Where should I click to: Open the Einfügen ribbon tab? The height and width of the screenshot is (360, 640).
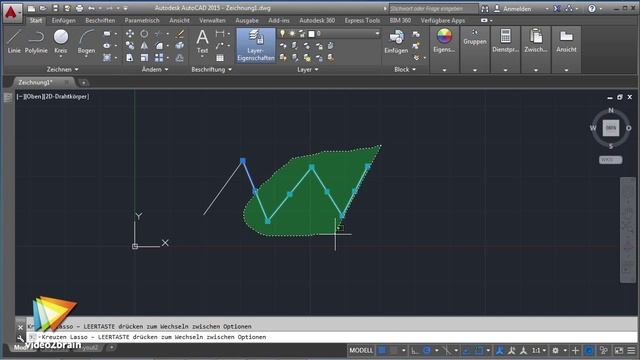pyautogui.click(x=64, y=20)
